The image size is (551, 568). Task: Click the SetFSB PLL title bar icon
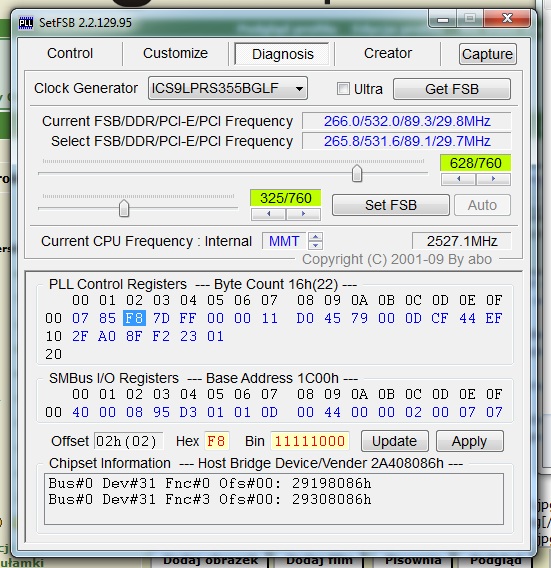[x=26, y=23]
